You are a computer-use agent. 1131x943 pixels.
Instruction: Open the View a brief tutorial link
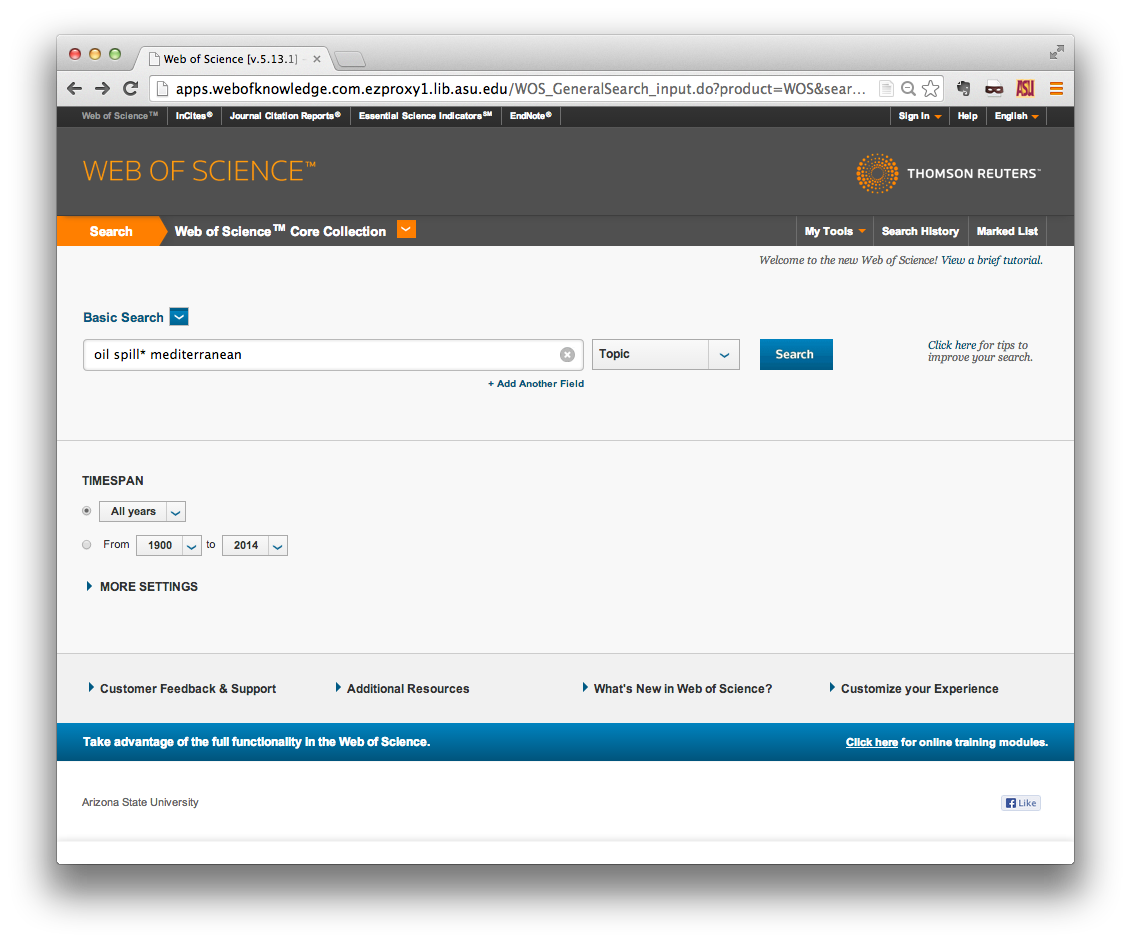point(991,260)
